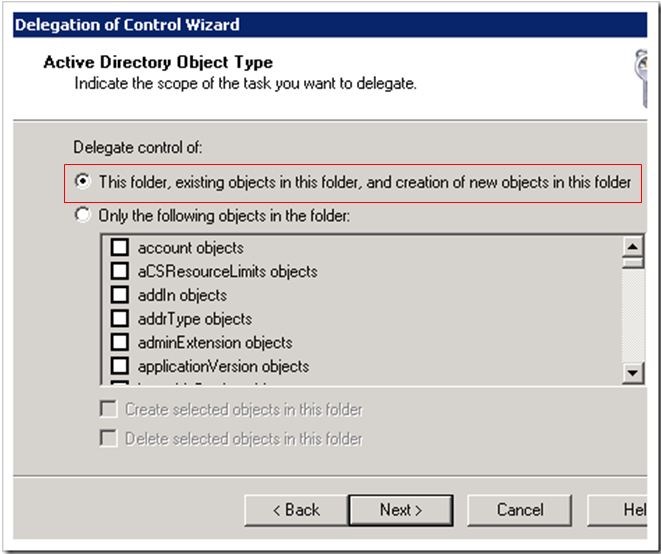
Task: Enable the aCSResourceLimits objects checkbox
Action: click(x=120, y=271)
